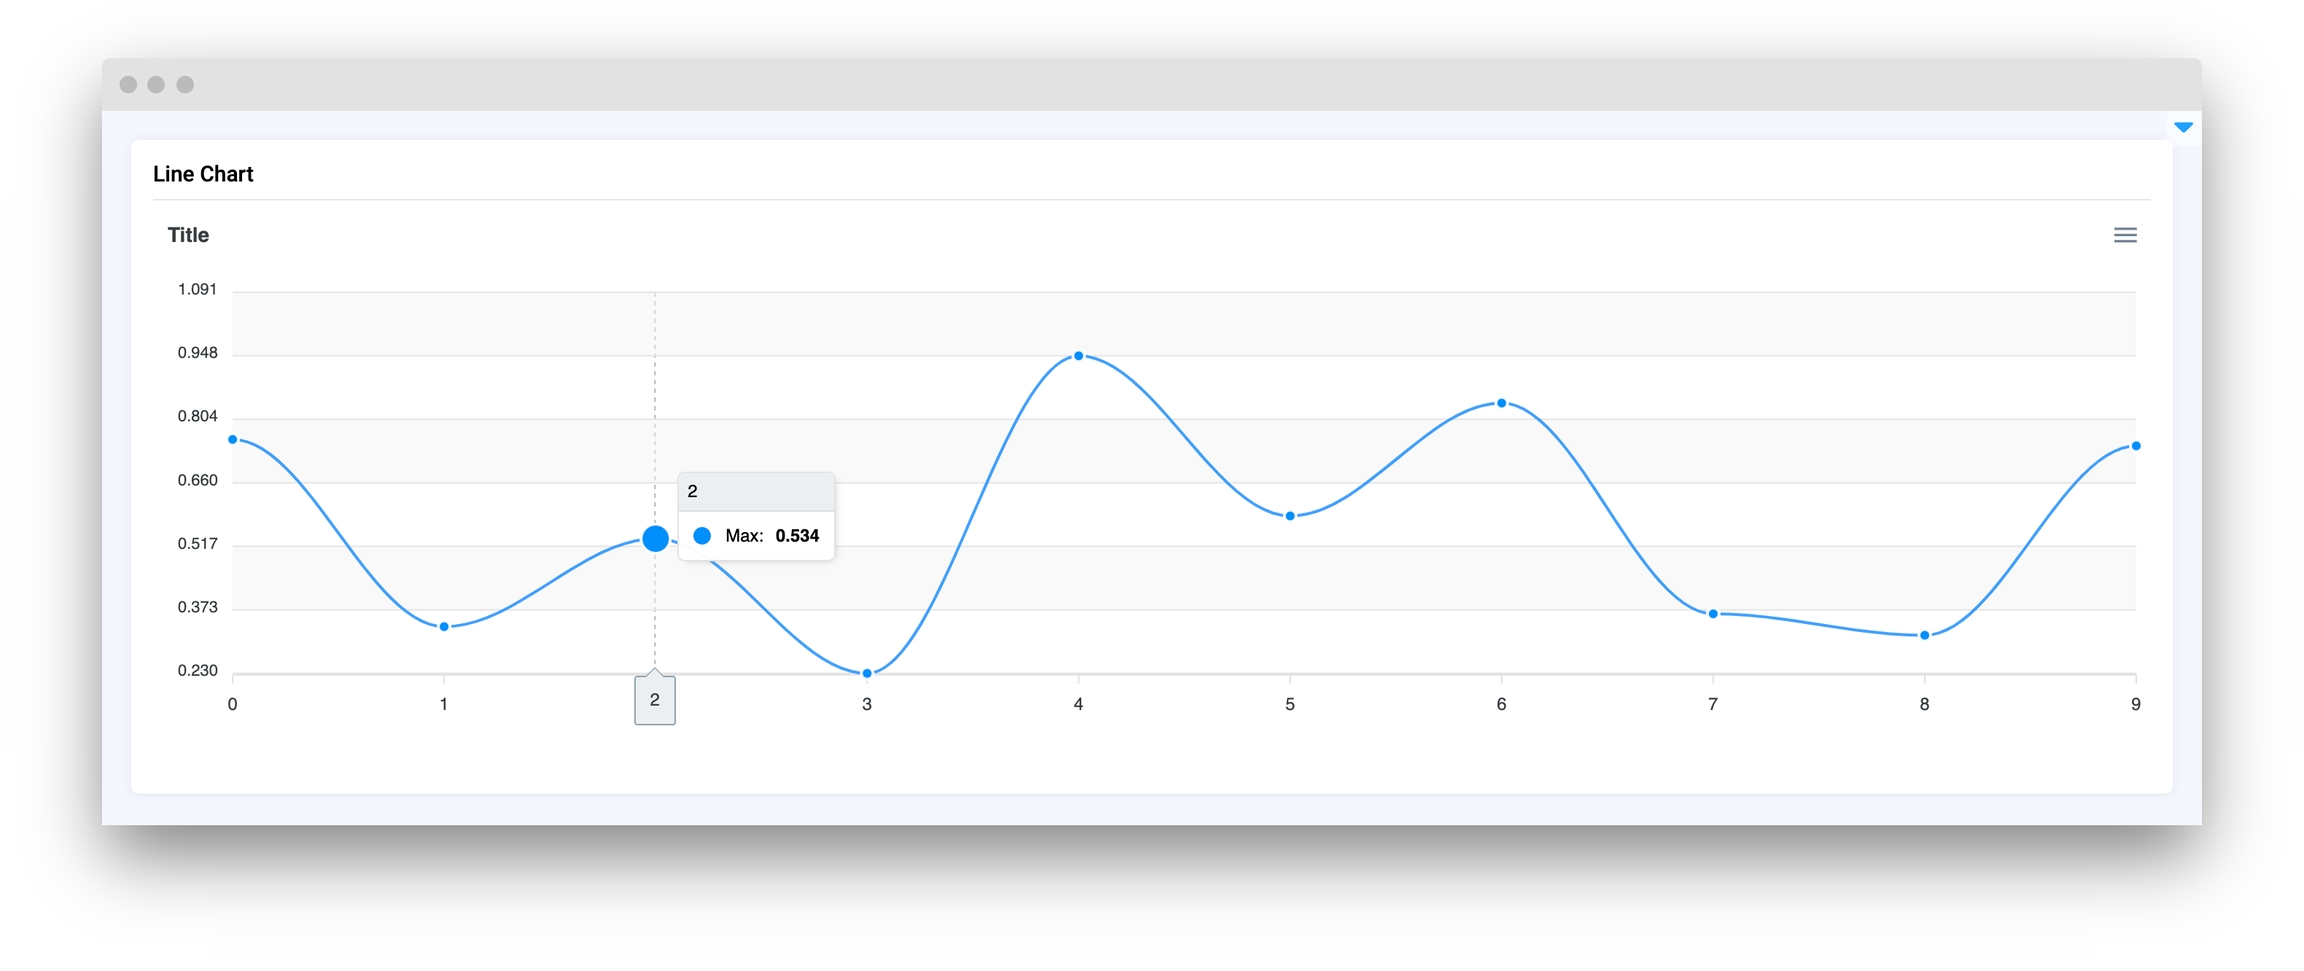The width and height of the screenshot is (2304, 971).
Task: Click the chart 'Title' text
Action: click(188, 235)
